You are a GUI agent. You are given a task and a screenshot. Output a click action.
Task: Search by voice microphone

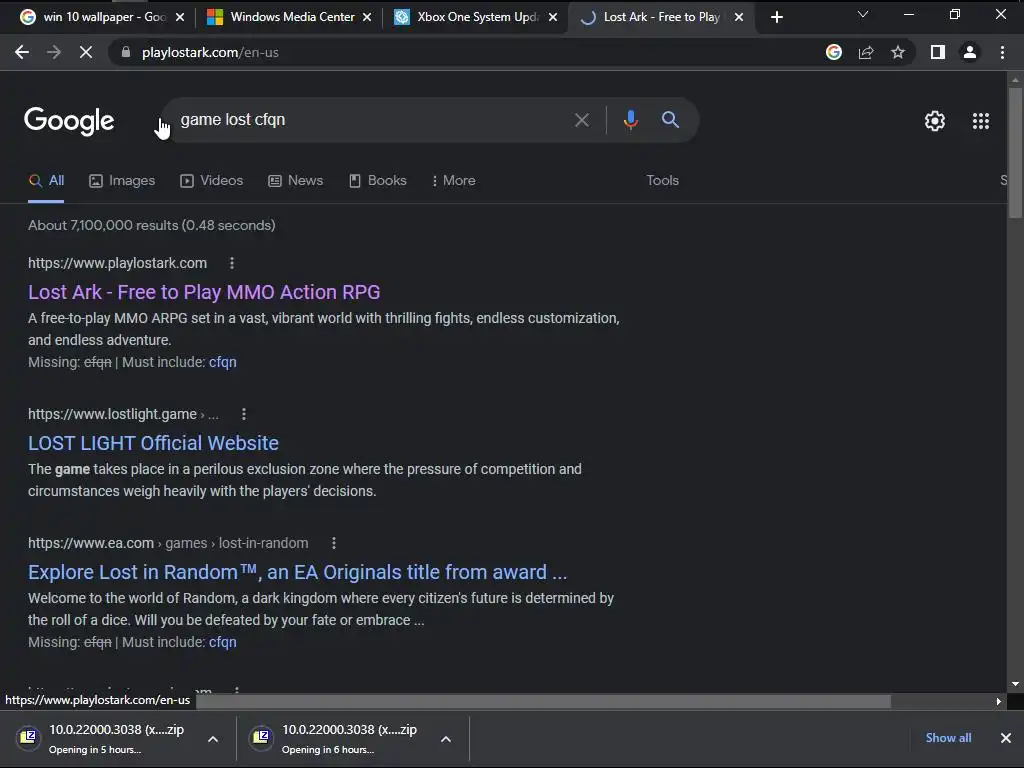click(630, 120)
